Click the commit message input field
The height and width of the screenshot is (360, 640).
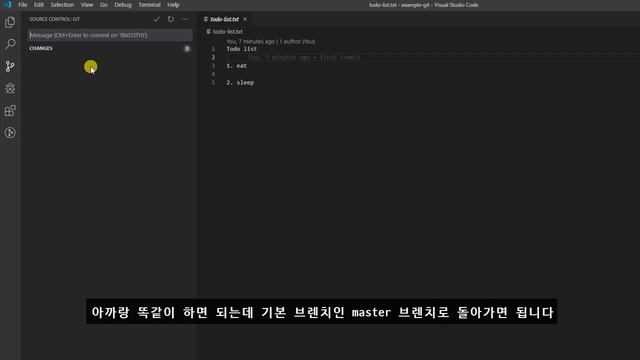pos(110,35)
